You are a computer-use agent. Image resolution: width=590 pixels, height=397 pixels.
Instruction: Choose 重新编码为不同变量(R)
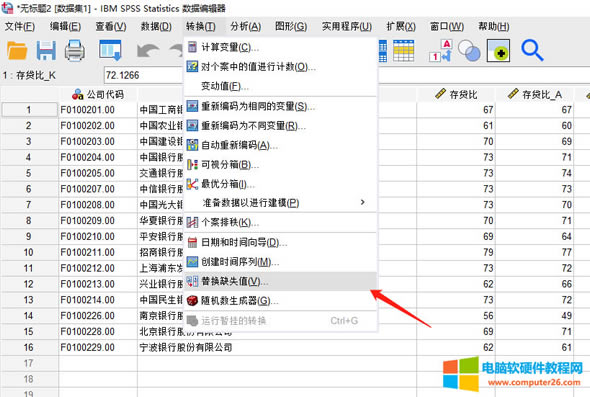280,125
